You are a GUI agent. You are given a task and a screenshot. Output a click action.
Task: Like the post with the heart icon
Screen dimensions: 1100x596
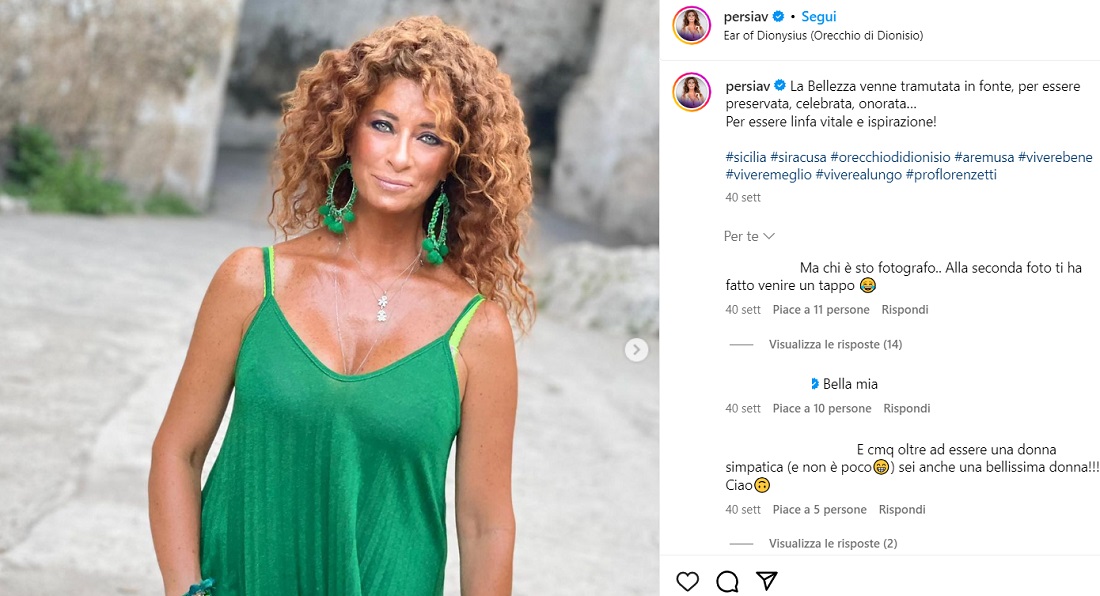(687, 581)
